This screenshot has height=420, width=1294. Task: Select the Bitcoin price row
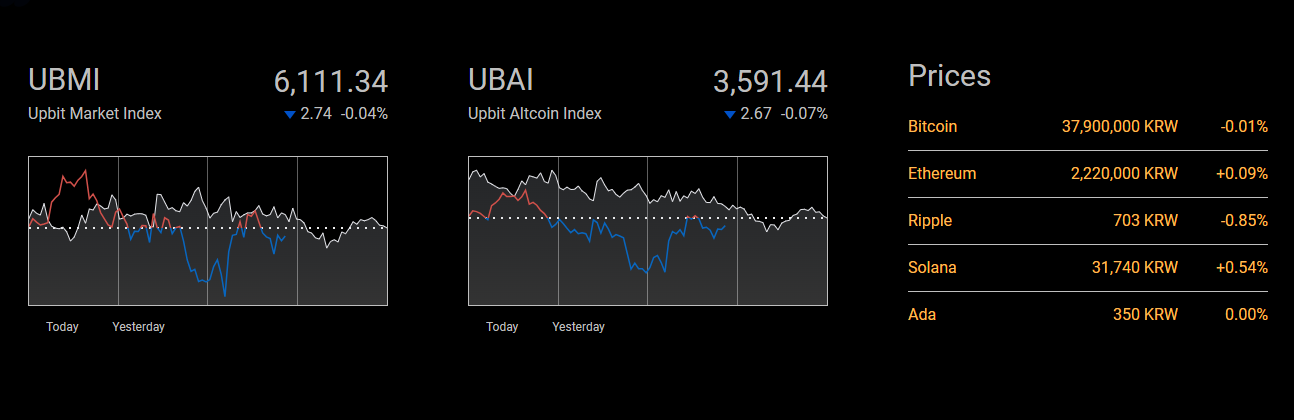(1088, 127)
